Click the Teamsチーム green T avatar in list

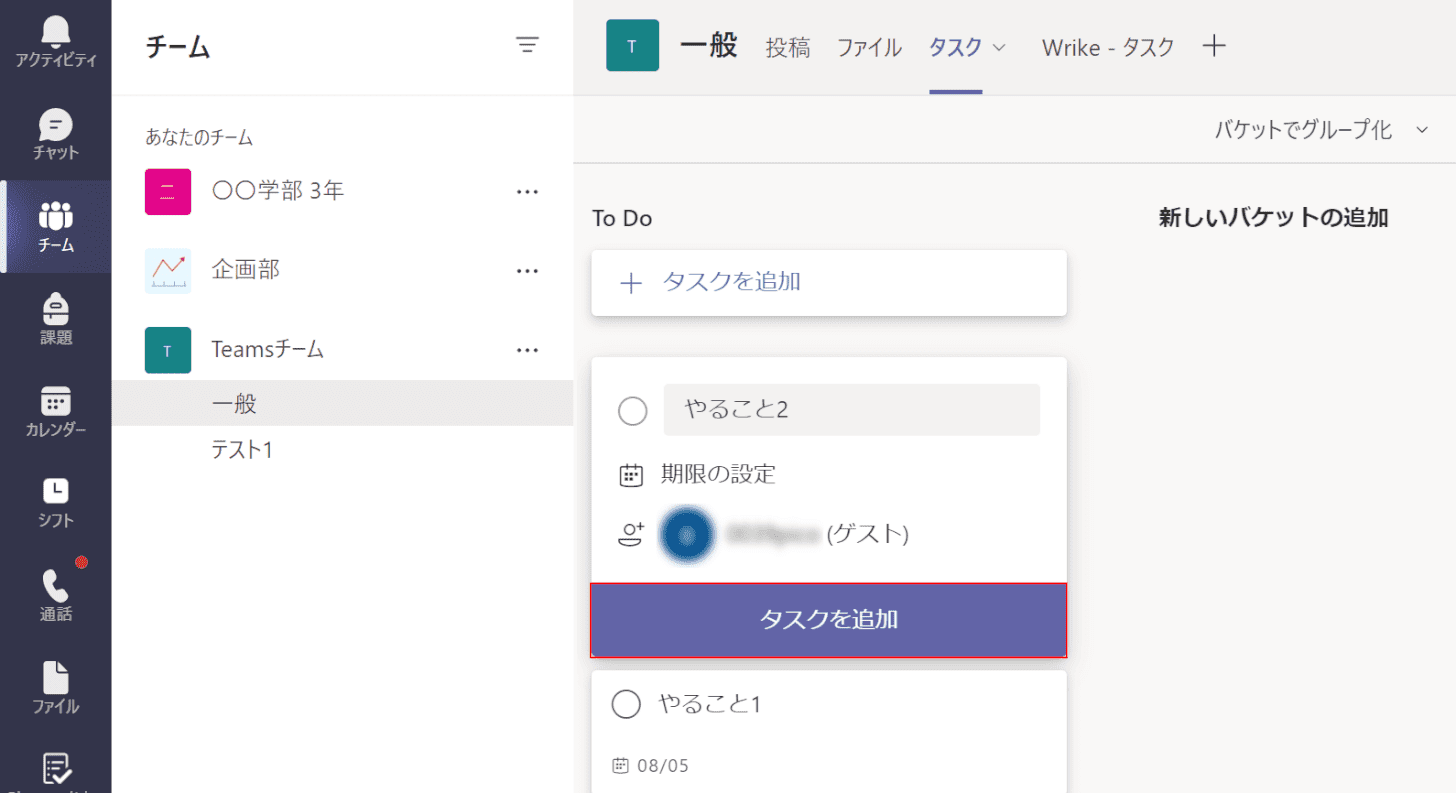point(168,350)
